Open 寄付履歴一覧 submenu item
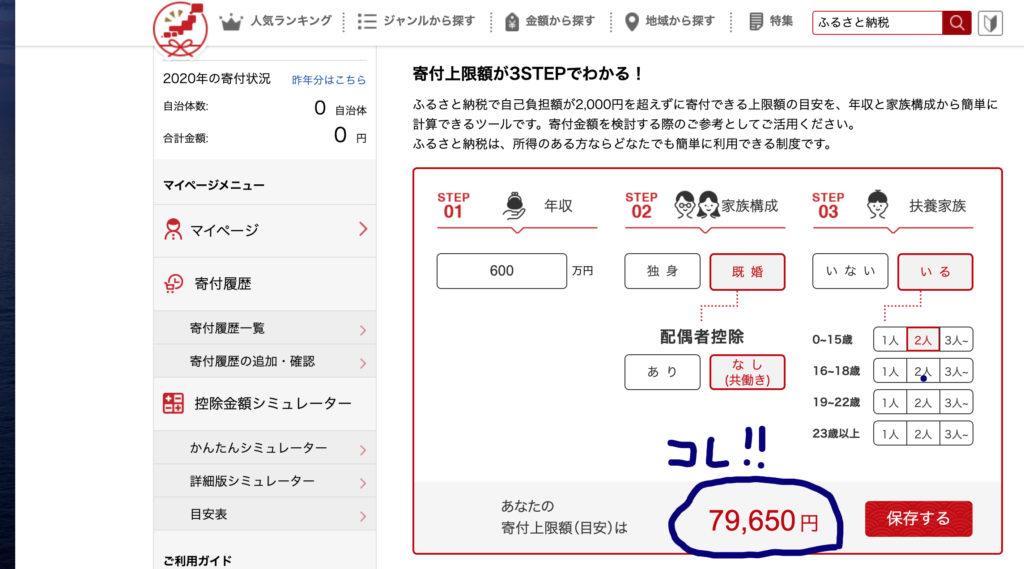Image resolution: width=1024 pixels, height=569 pixels. click(x=264, y=328)
